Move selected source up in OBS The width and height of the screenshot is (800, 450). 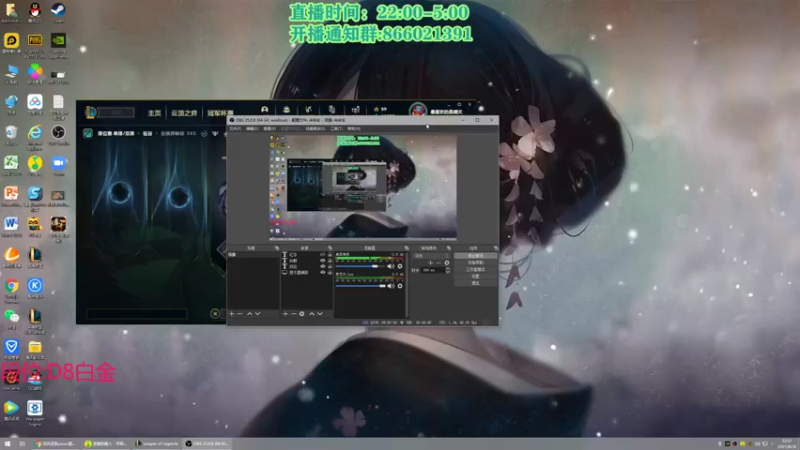312,314
